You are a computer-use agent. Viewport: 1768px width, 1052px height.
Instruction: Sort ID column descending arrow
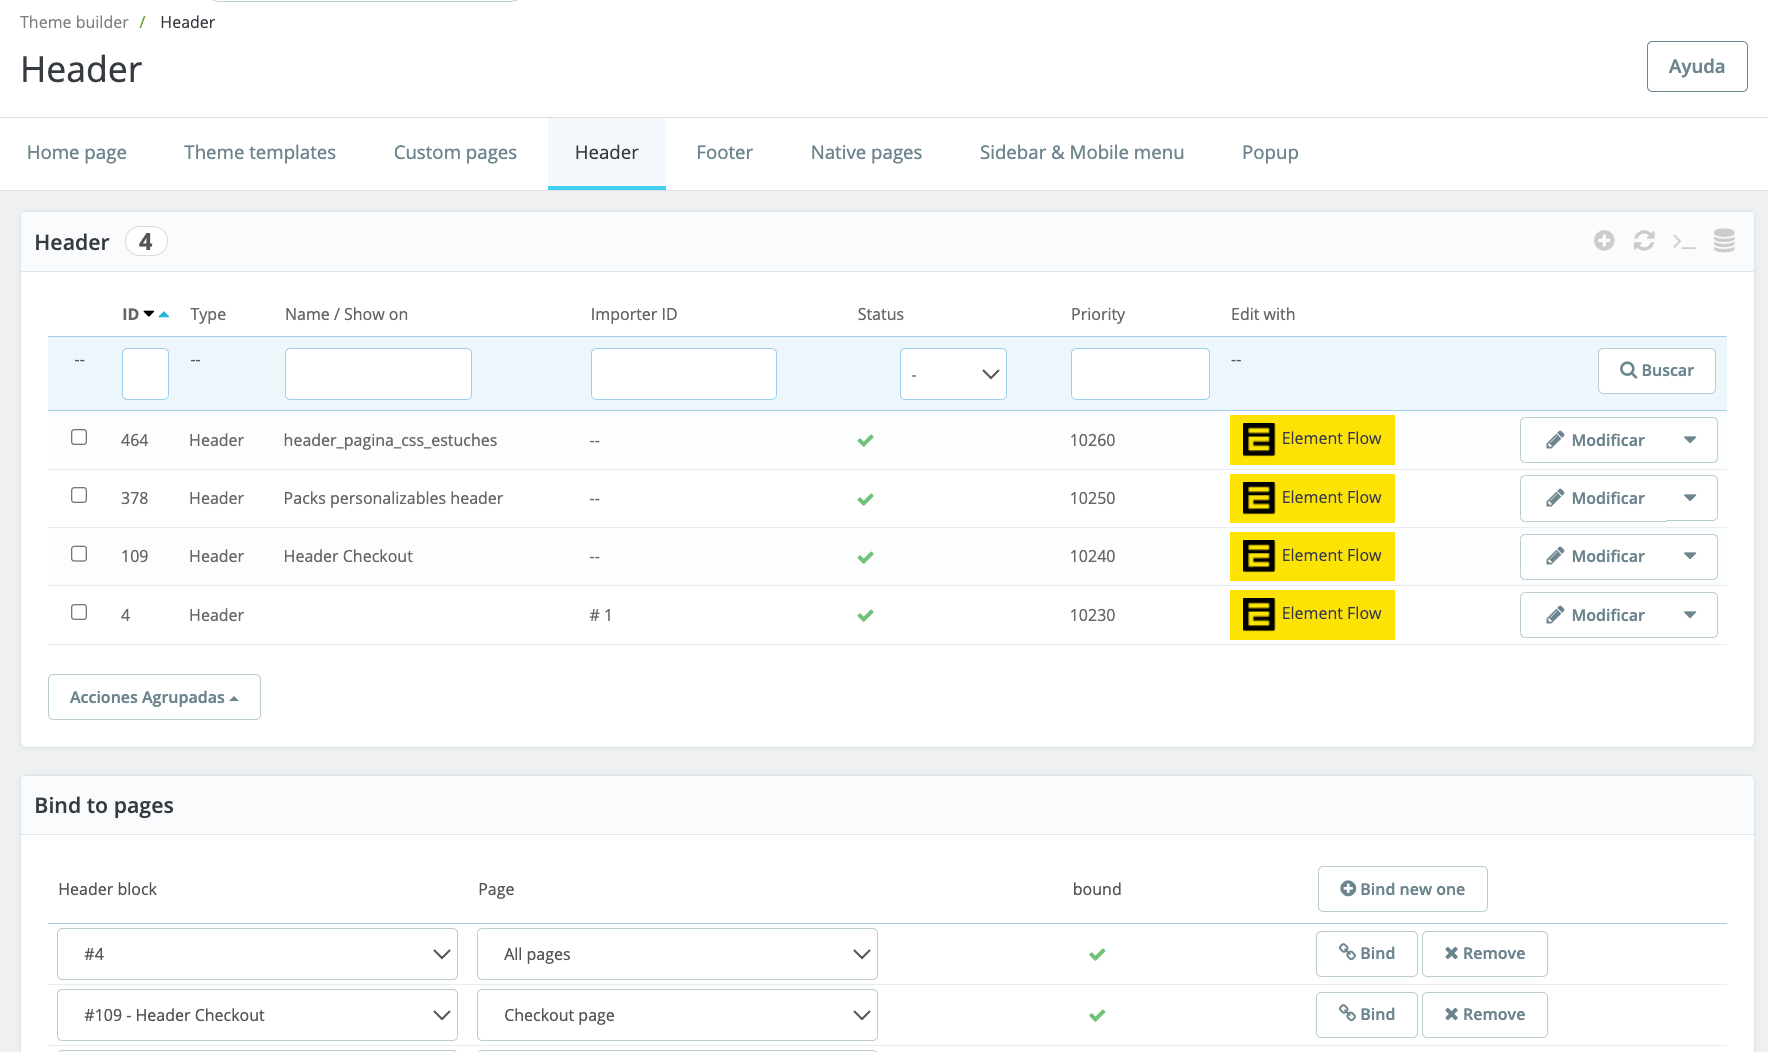(x=149, y=314)
